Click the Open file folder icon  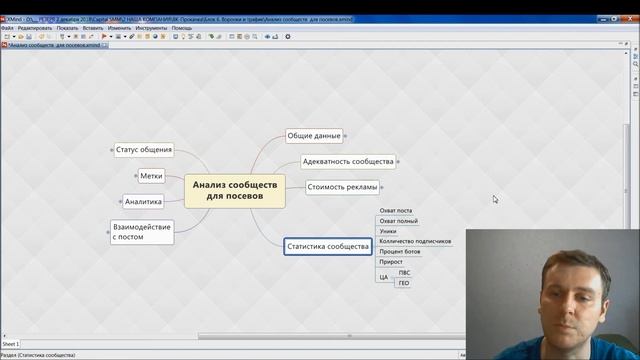21,37
